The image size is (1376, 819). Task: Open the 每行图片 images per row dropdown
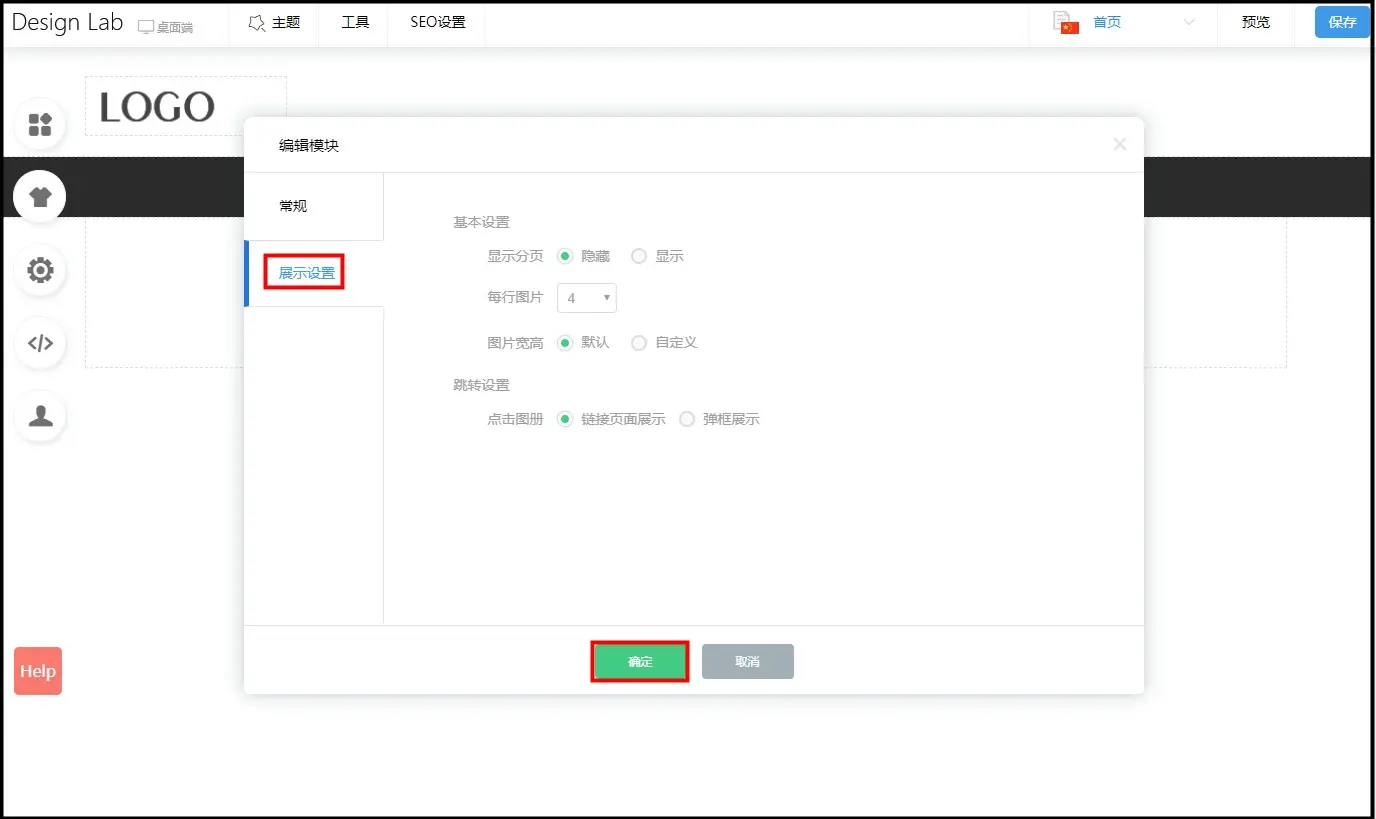(586, 298)
